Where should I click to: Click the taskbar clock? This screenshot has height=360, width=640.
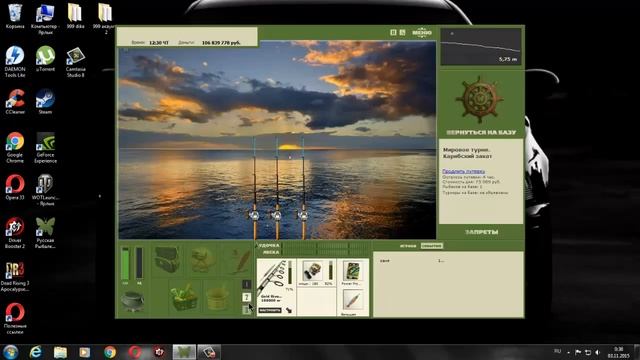(618, 352)
